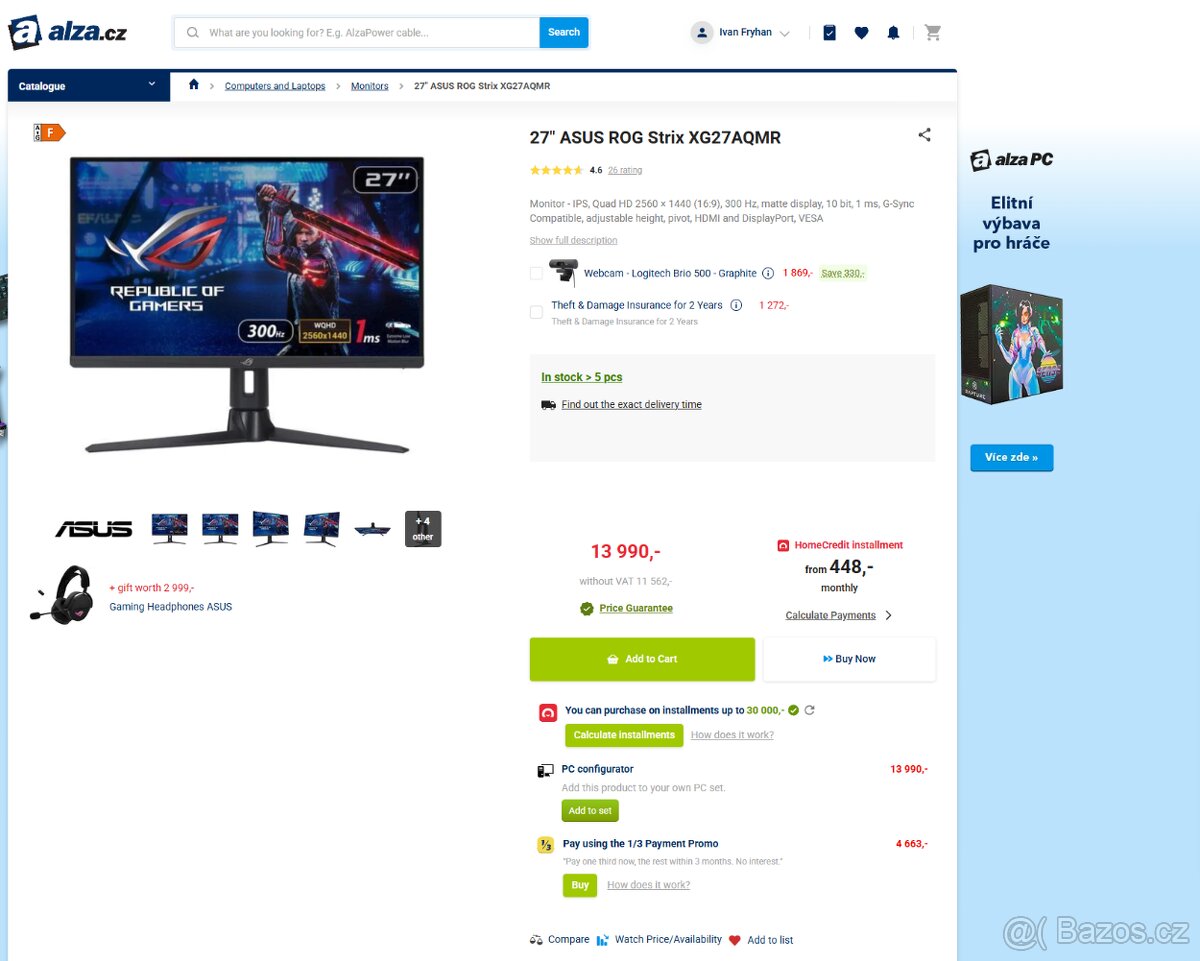Open the notifications bell icon

point(893,33)
